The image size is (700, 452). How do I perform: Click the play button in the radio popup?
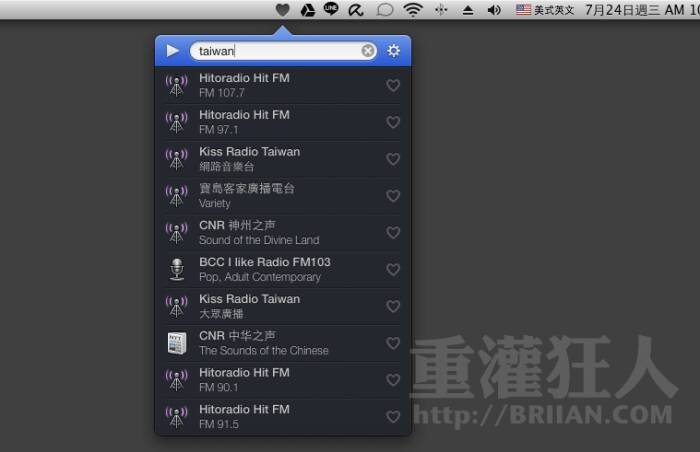[x=172, y=51]
